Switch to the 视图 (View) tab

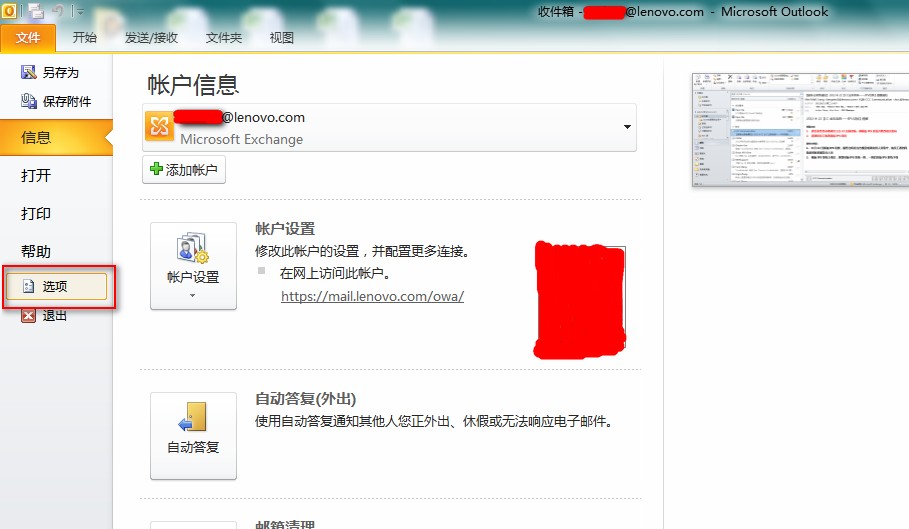click(281, 38)
